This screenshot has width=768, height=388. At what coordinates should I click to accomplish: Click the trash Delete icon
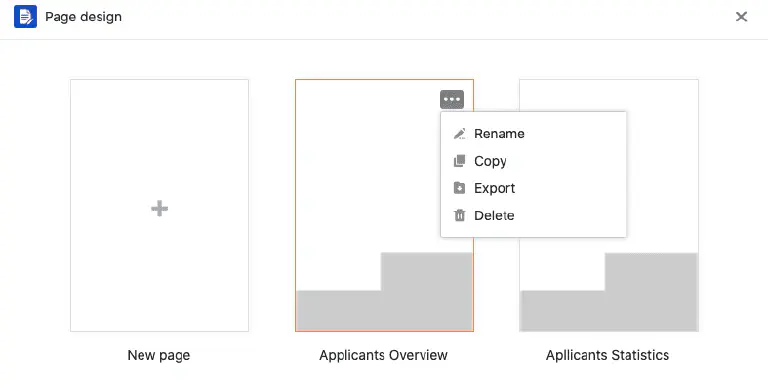click(459, 216)
